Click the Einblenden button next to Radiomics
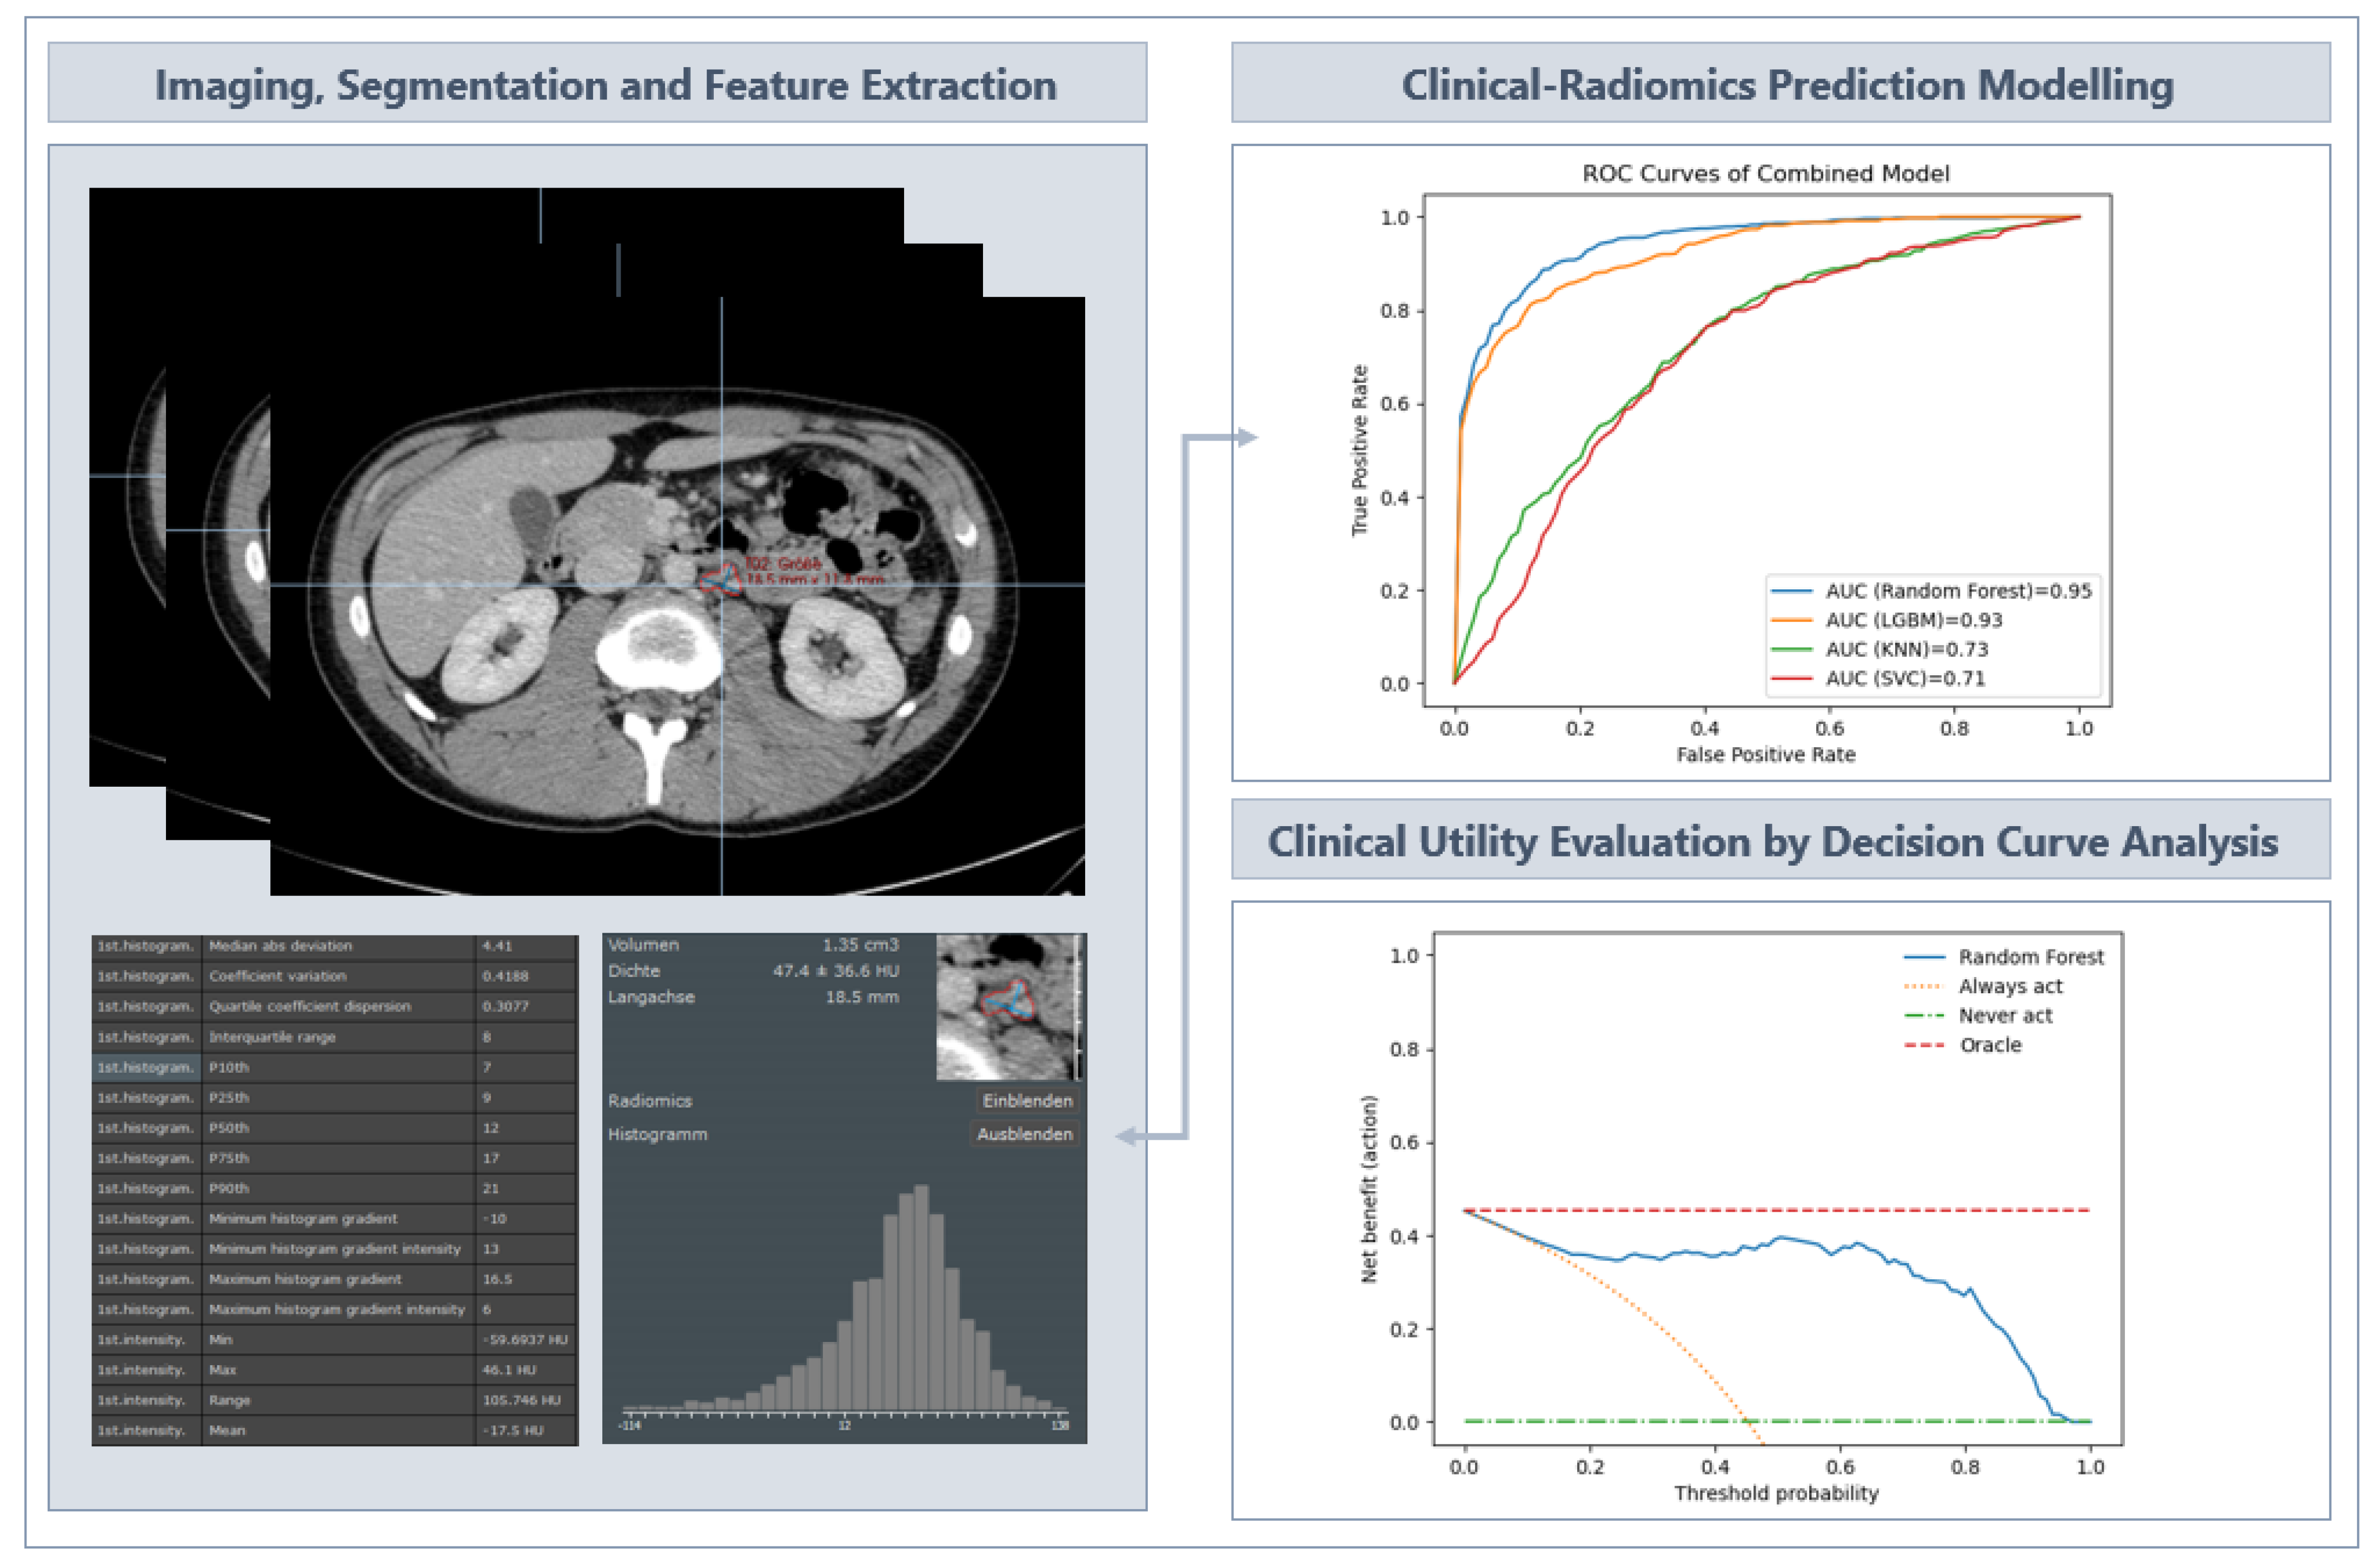 tap(1026, 1101)
